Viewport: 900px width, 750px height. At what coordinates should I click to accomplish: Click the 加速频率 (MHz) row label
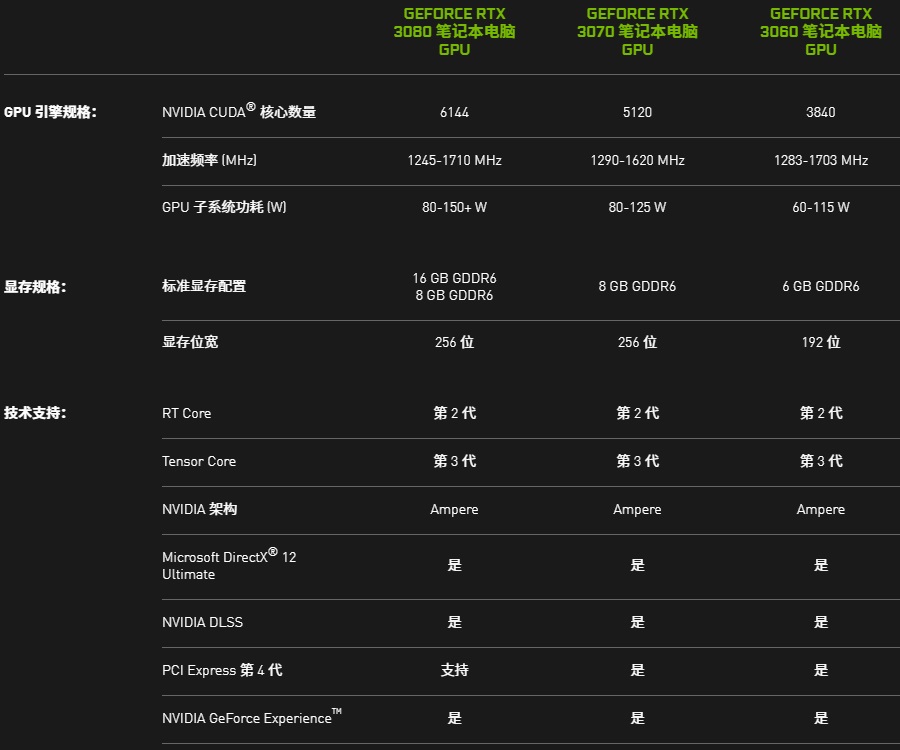click(x=209, y=160)
